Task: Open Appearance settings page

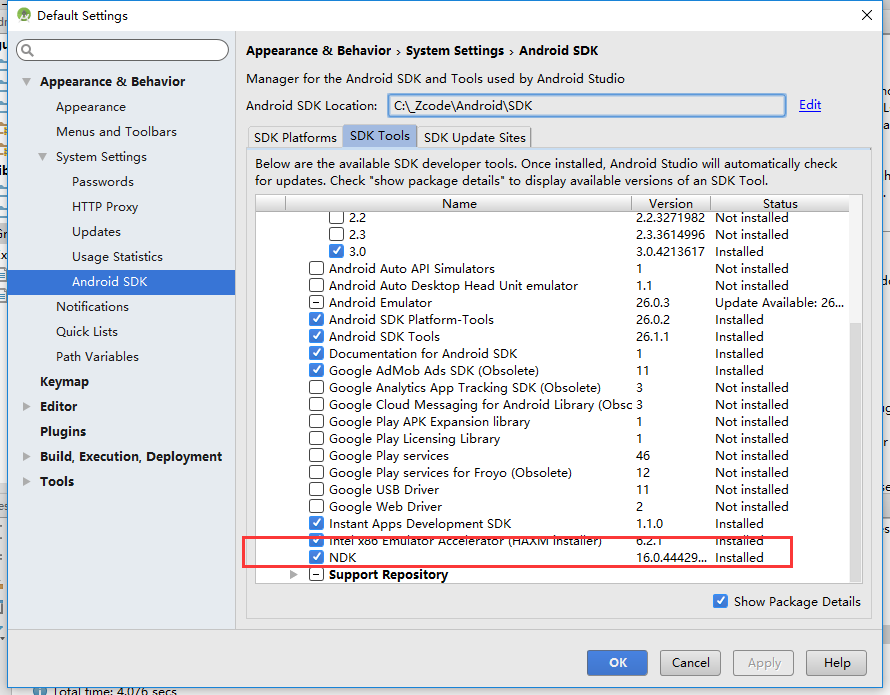Action: click(91, 107)
